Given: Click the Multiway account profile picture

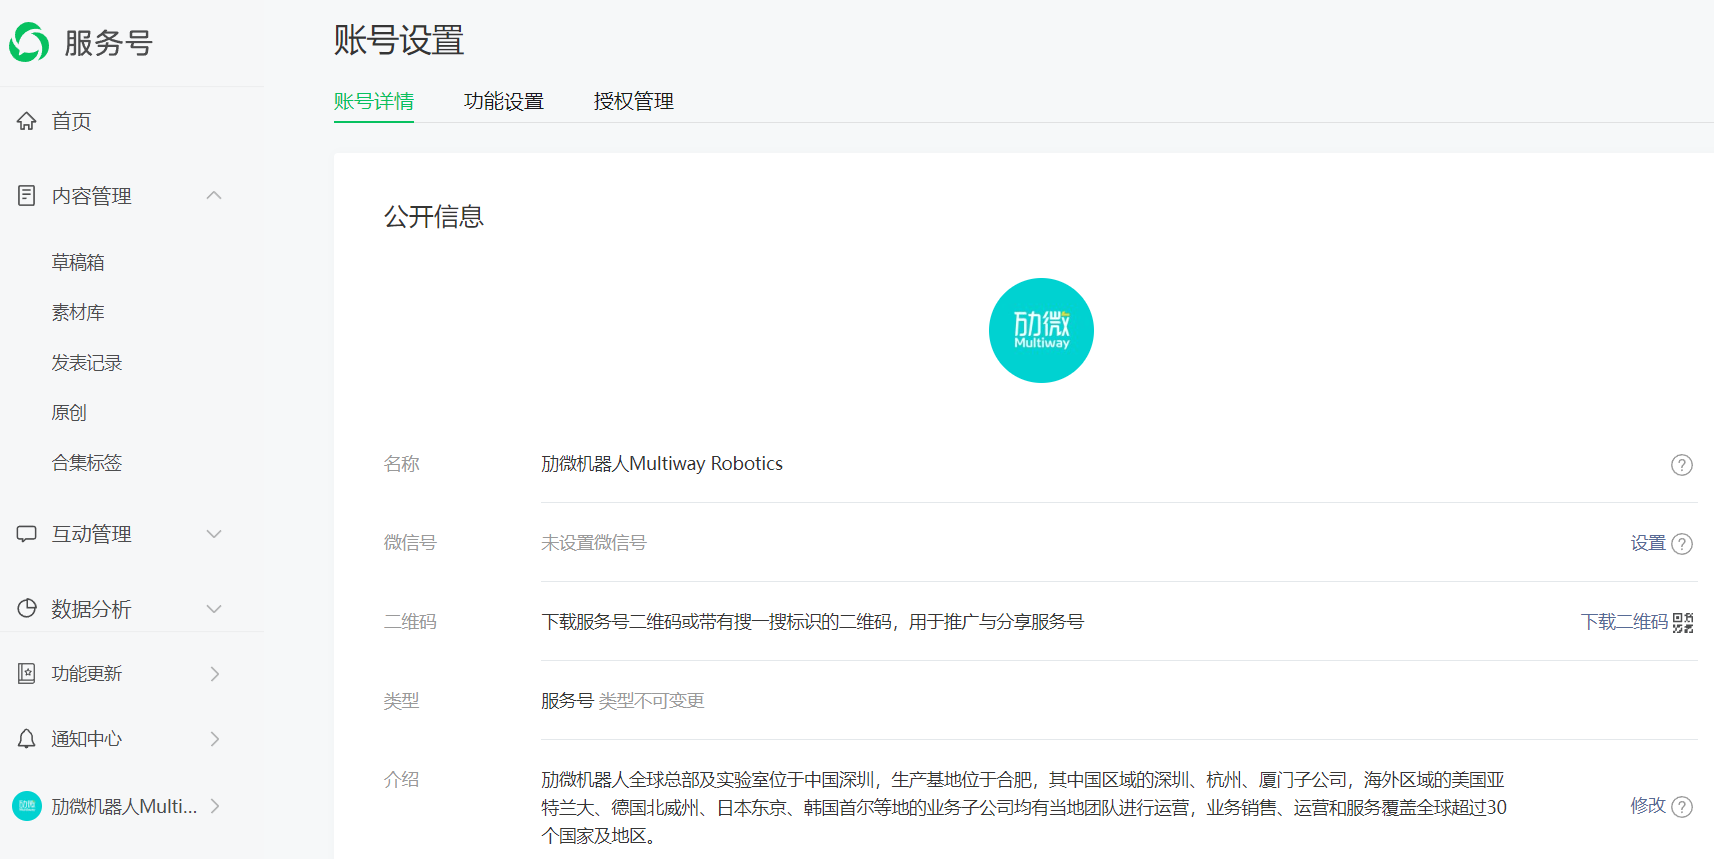Looking at the screenshot, I should 1041,330.
